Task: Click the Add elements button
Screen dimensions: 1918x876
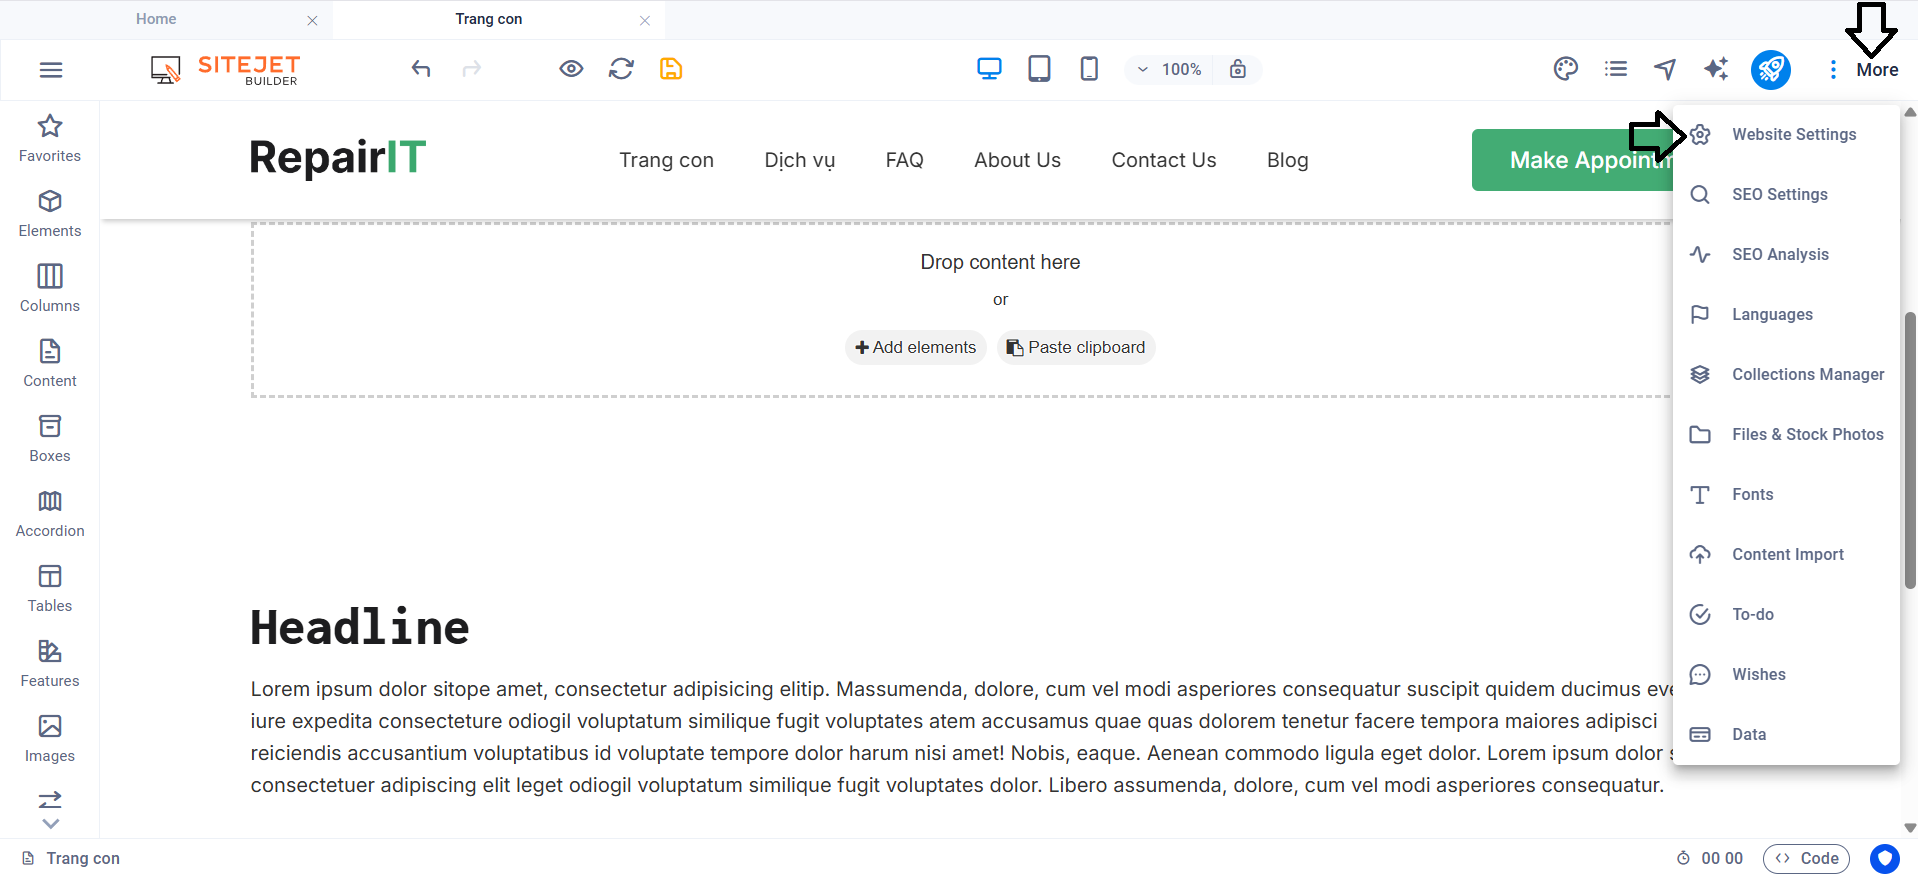Action: 915,347
